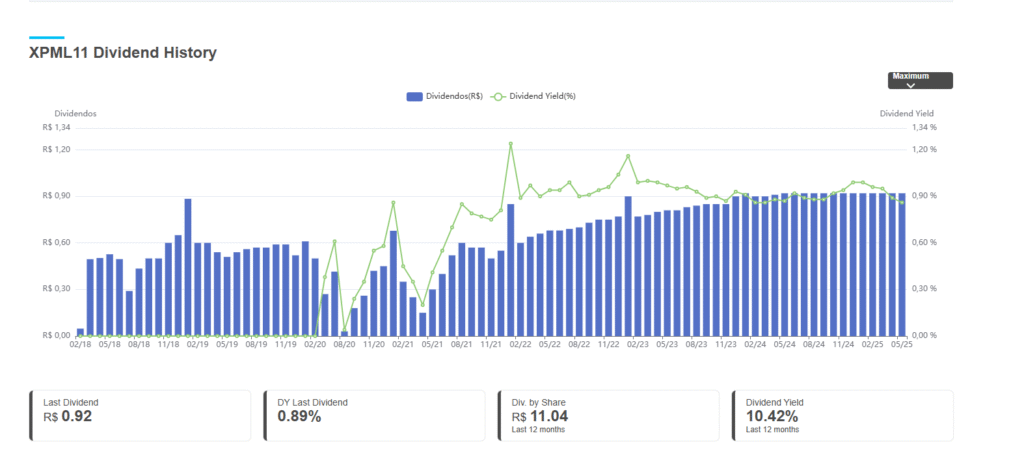Click the 11/23 x-axis date label
1024x455 pixels.
pyautogui.click(x=726, y=345)
